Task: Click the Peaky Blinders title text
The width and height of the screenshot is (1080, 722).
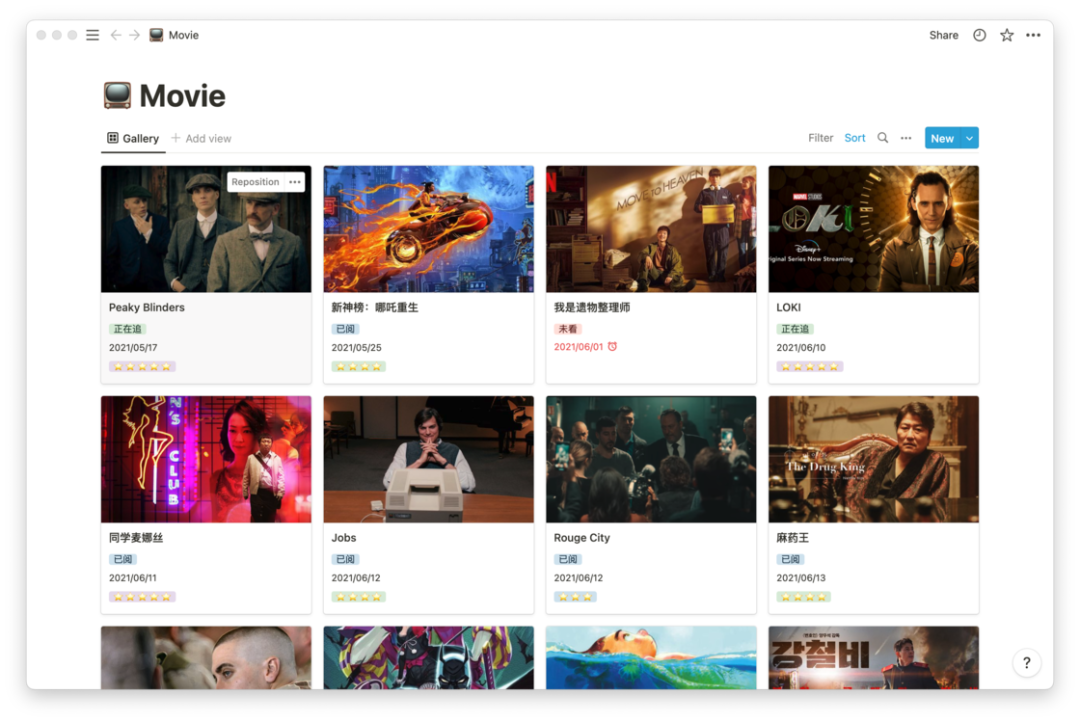Action: pyautogui.click(x=147, y=307)
